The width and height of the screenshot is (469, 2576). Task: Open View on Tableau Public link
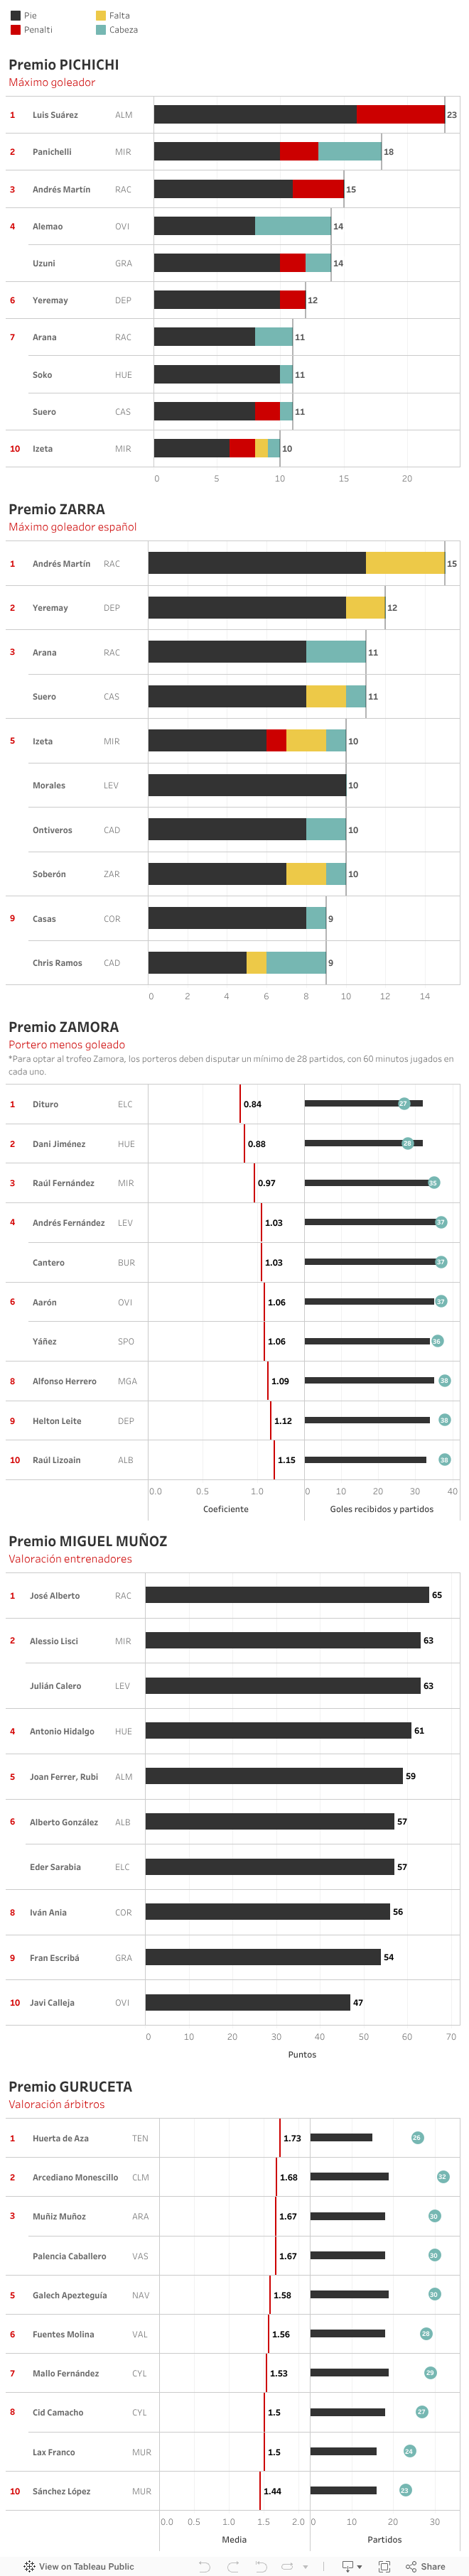(x=86, y=2566)
